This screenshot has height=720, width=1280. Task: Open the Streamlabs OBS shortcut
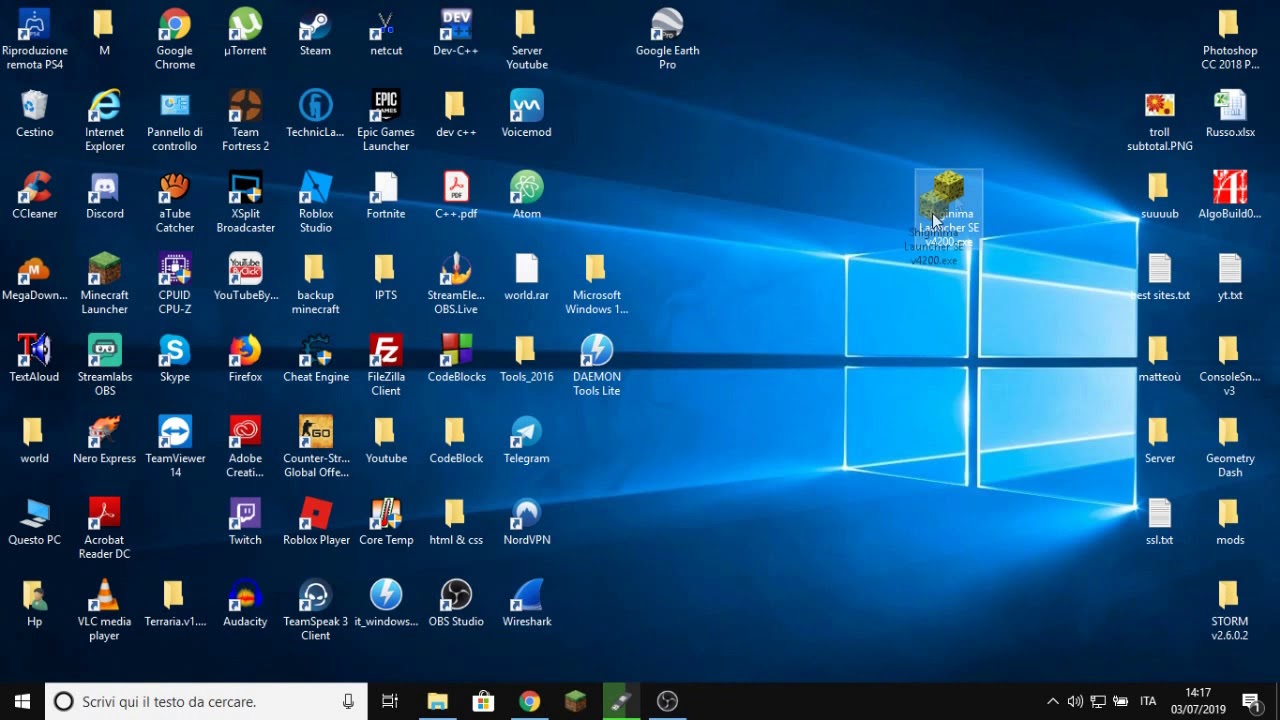[105, 366]
